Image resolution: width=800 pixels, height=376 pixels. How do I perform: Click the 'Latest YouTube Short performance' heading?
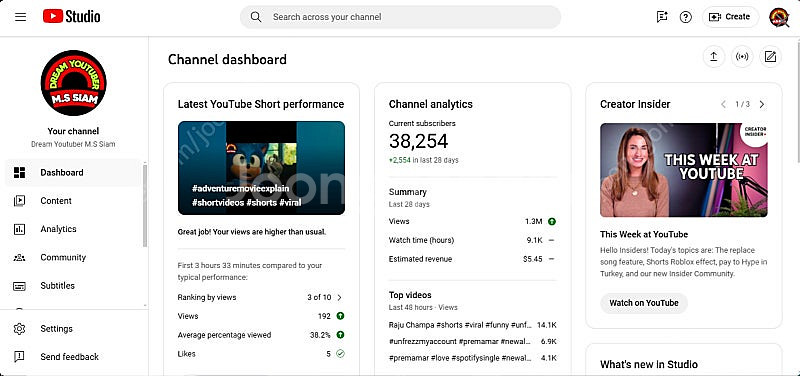tap(261, 104)
